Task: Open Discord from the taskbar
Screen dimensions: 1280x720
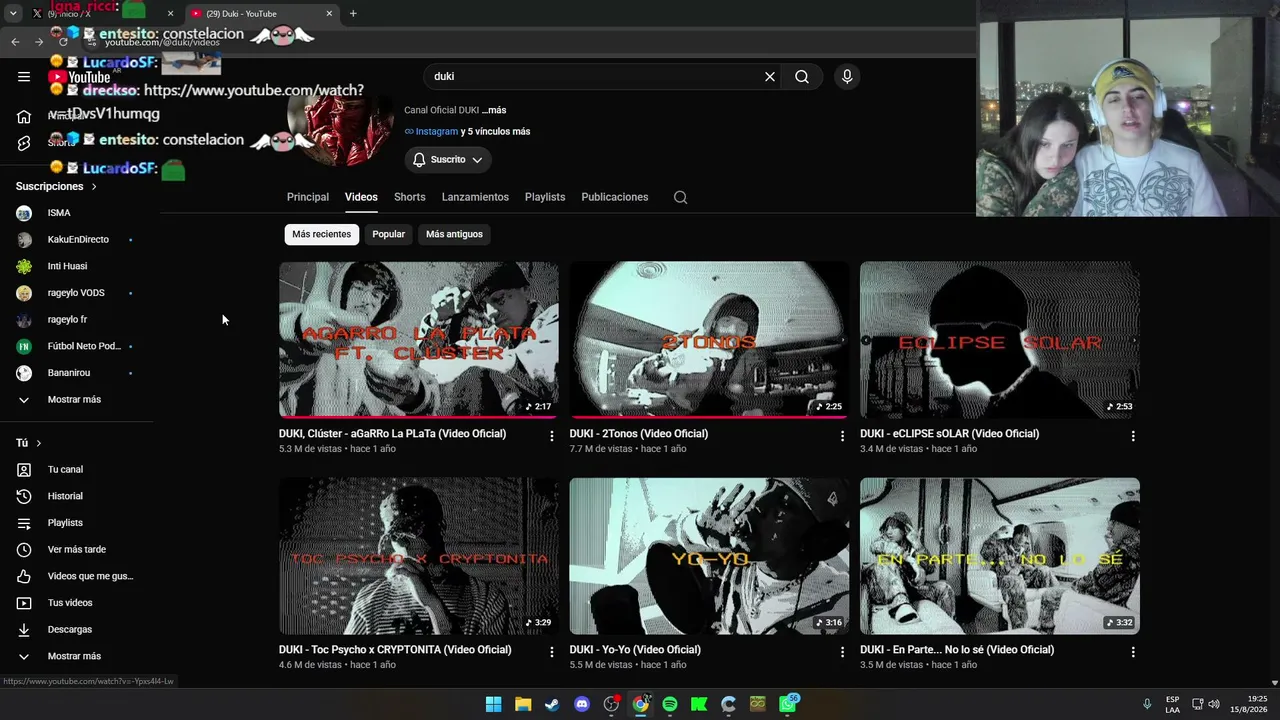Action: pos(582,704)
